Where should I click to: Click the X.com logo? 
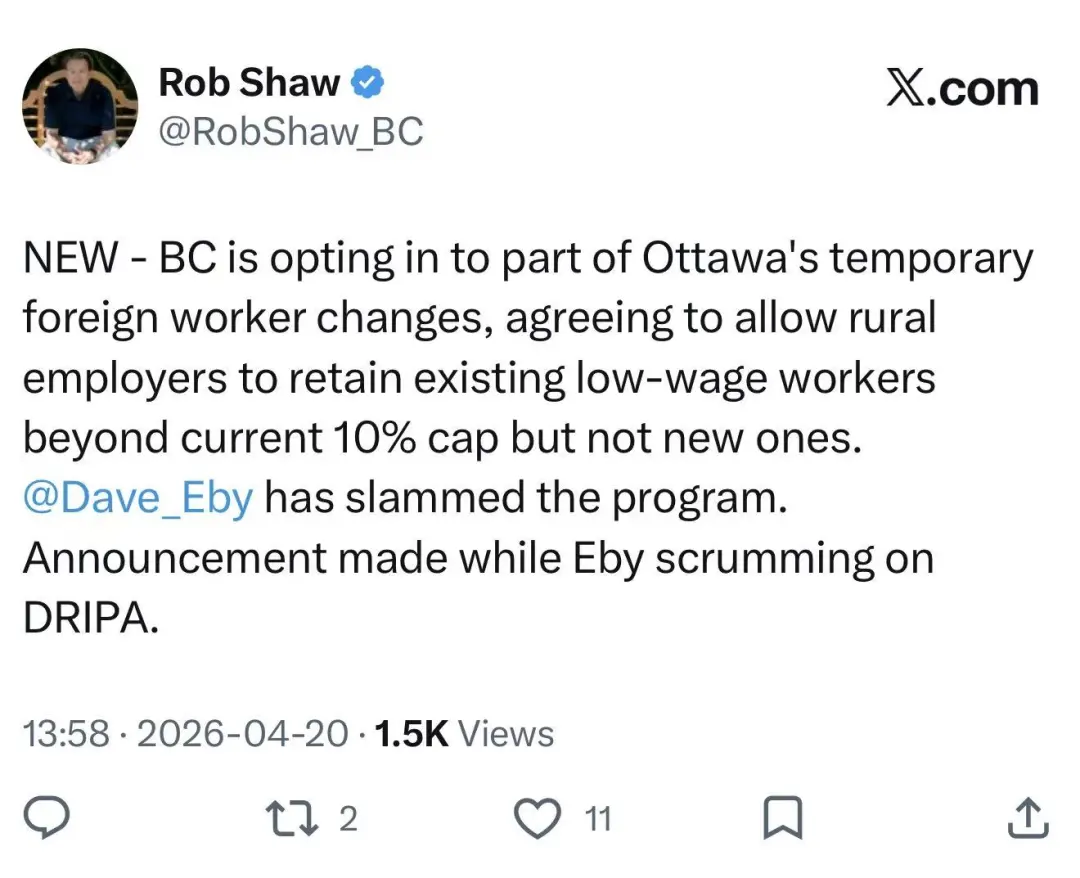tap(962, 90)
